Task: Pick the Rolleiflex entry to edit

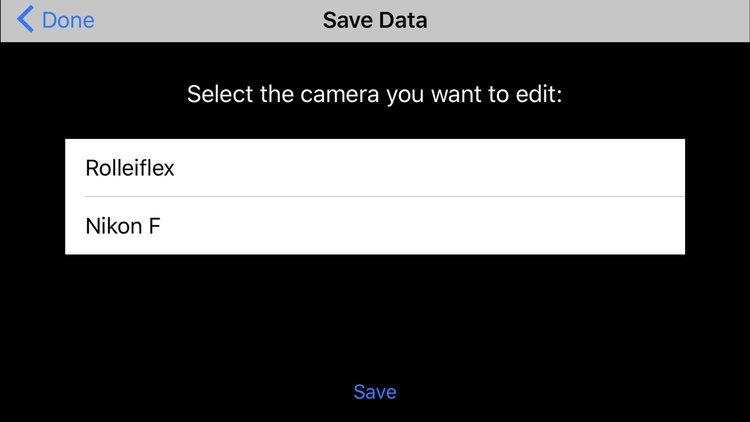Action: [374, 168]
